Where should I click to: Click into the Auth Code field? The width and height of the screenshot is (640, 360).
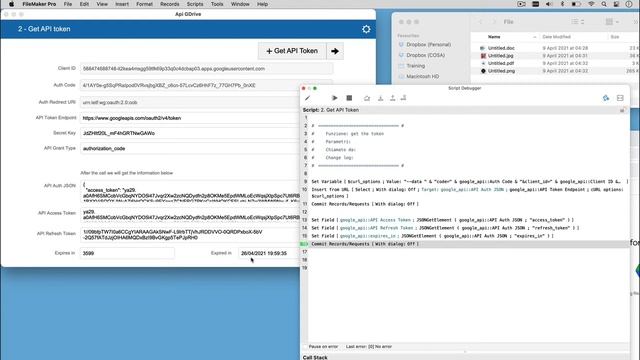coord(206,85)
